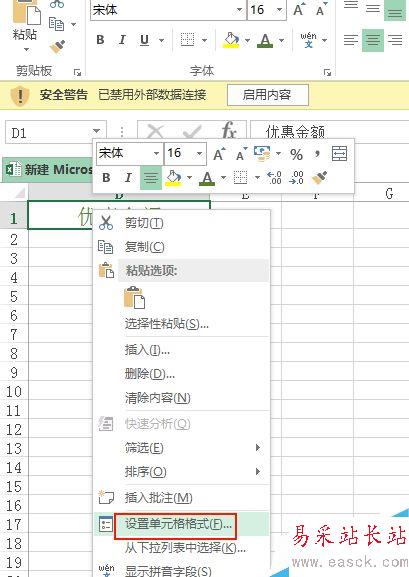Click mini toolbar accounting number format icon

(x=262, y=153)
